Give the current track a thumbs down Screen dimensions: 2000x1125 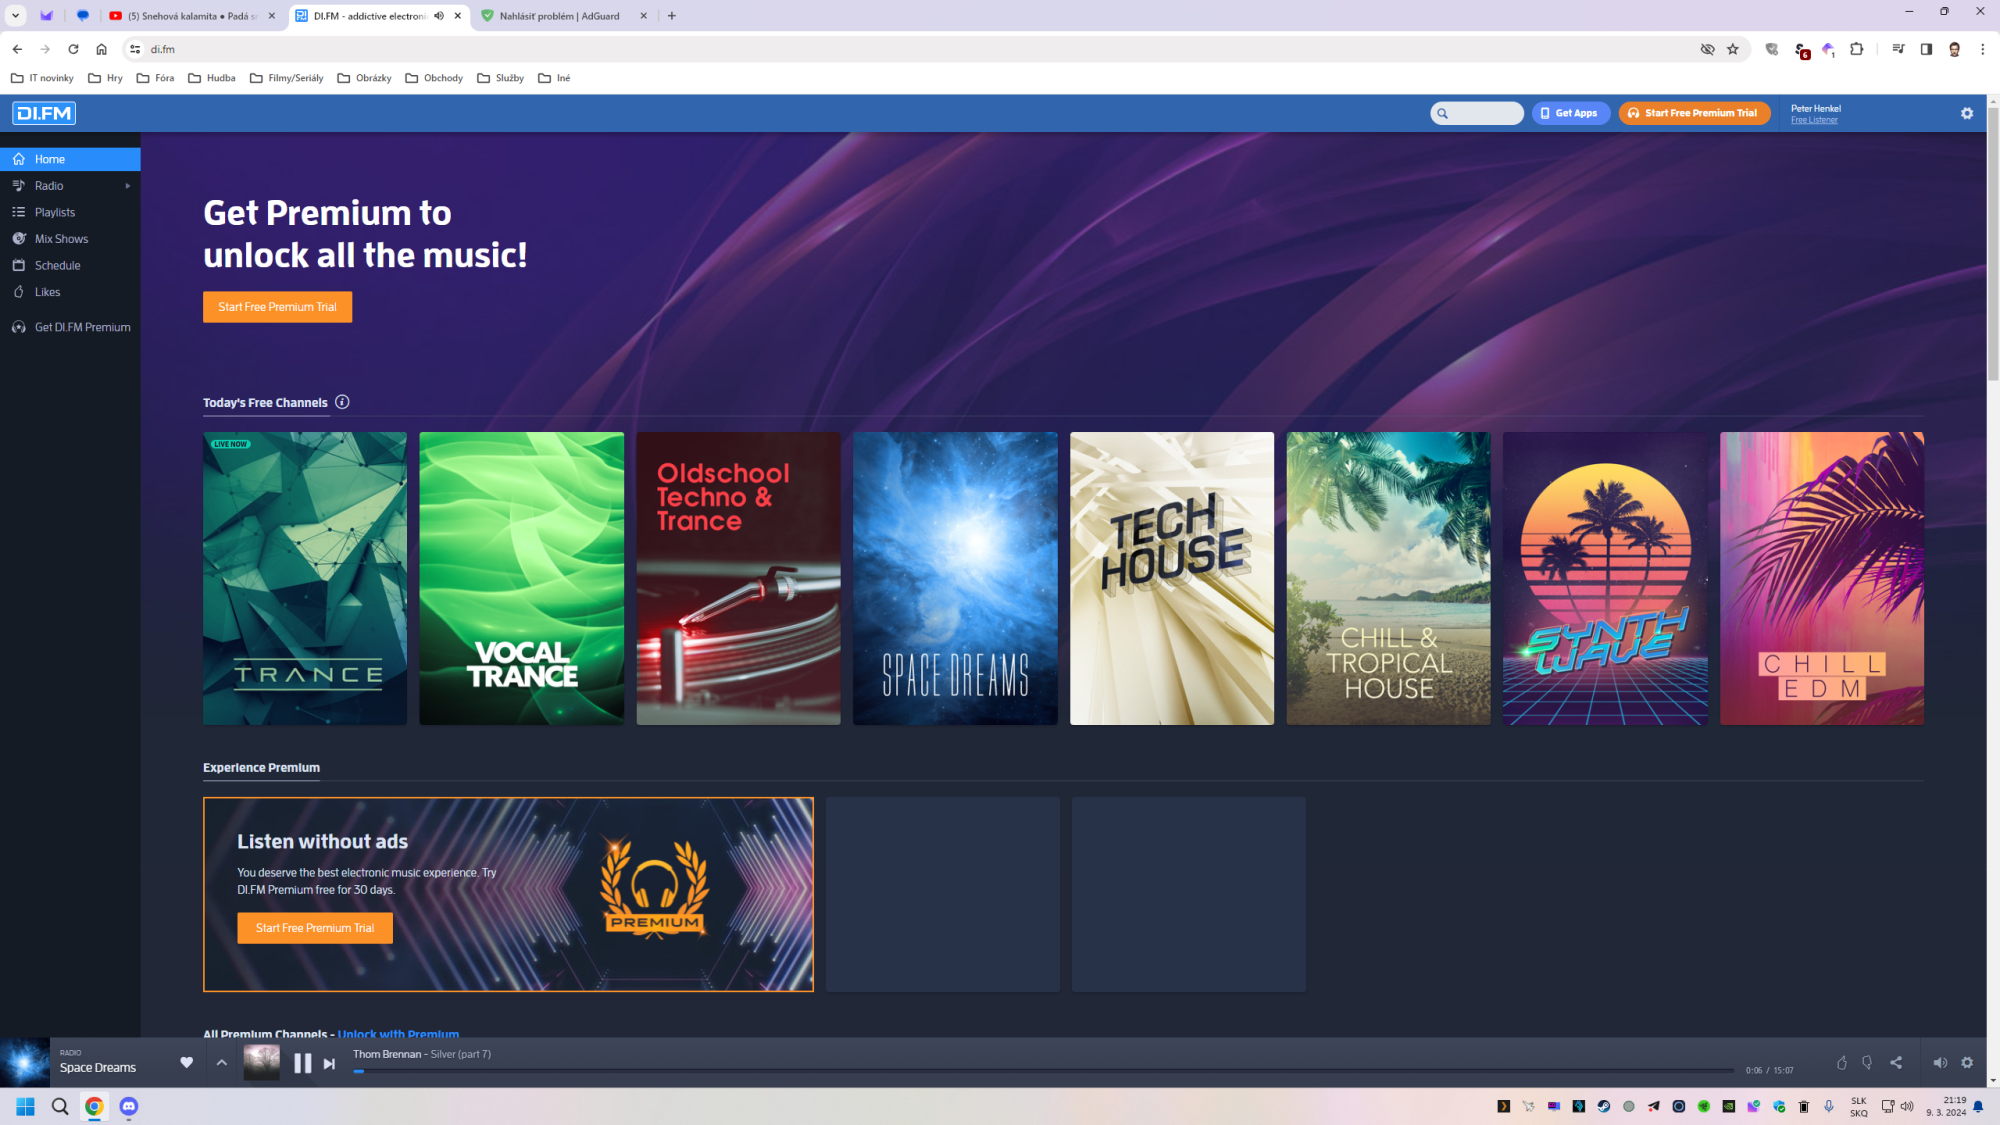pos(1868,1063)
